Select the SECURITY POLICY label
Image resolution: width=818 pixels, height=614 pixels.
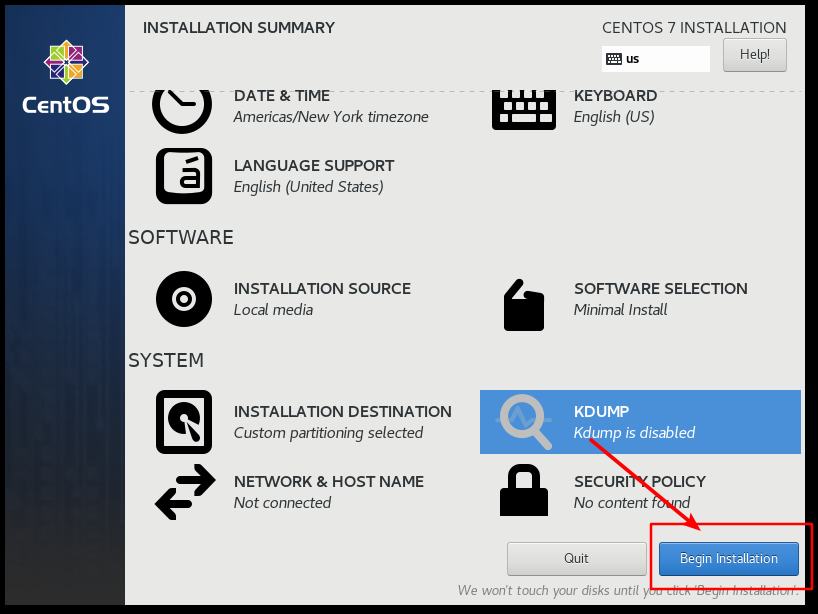(640, 481)
